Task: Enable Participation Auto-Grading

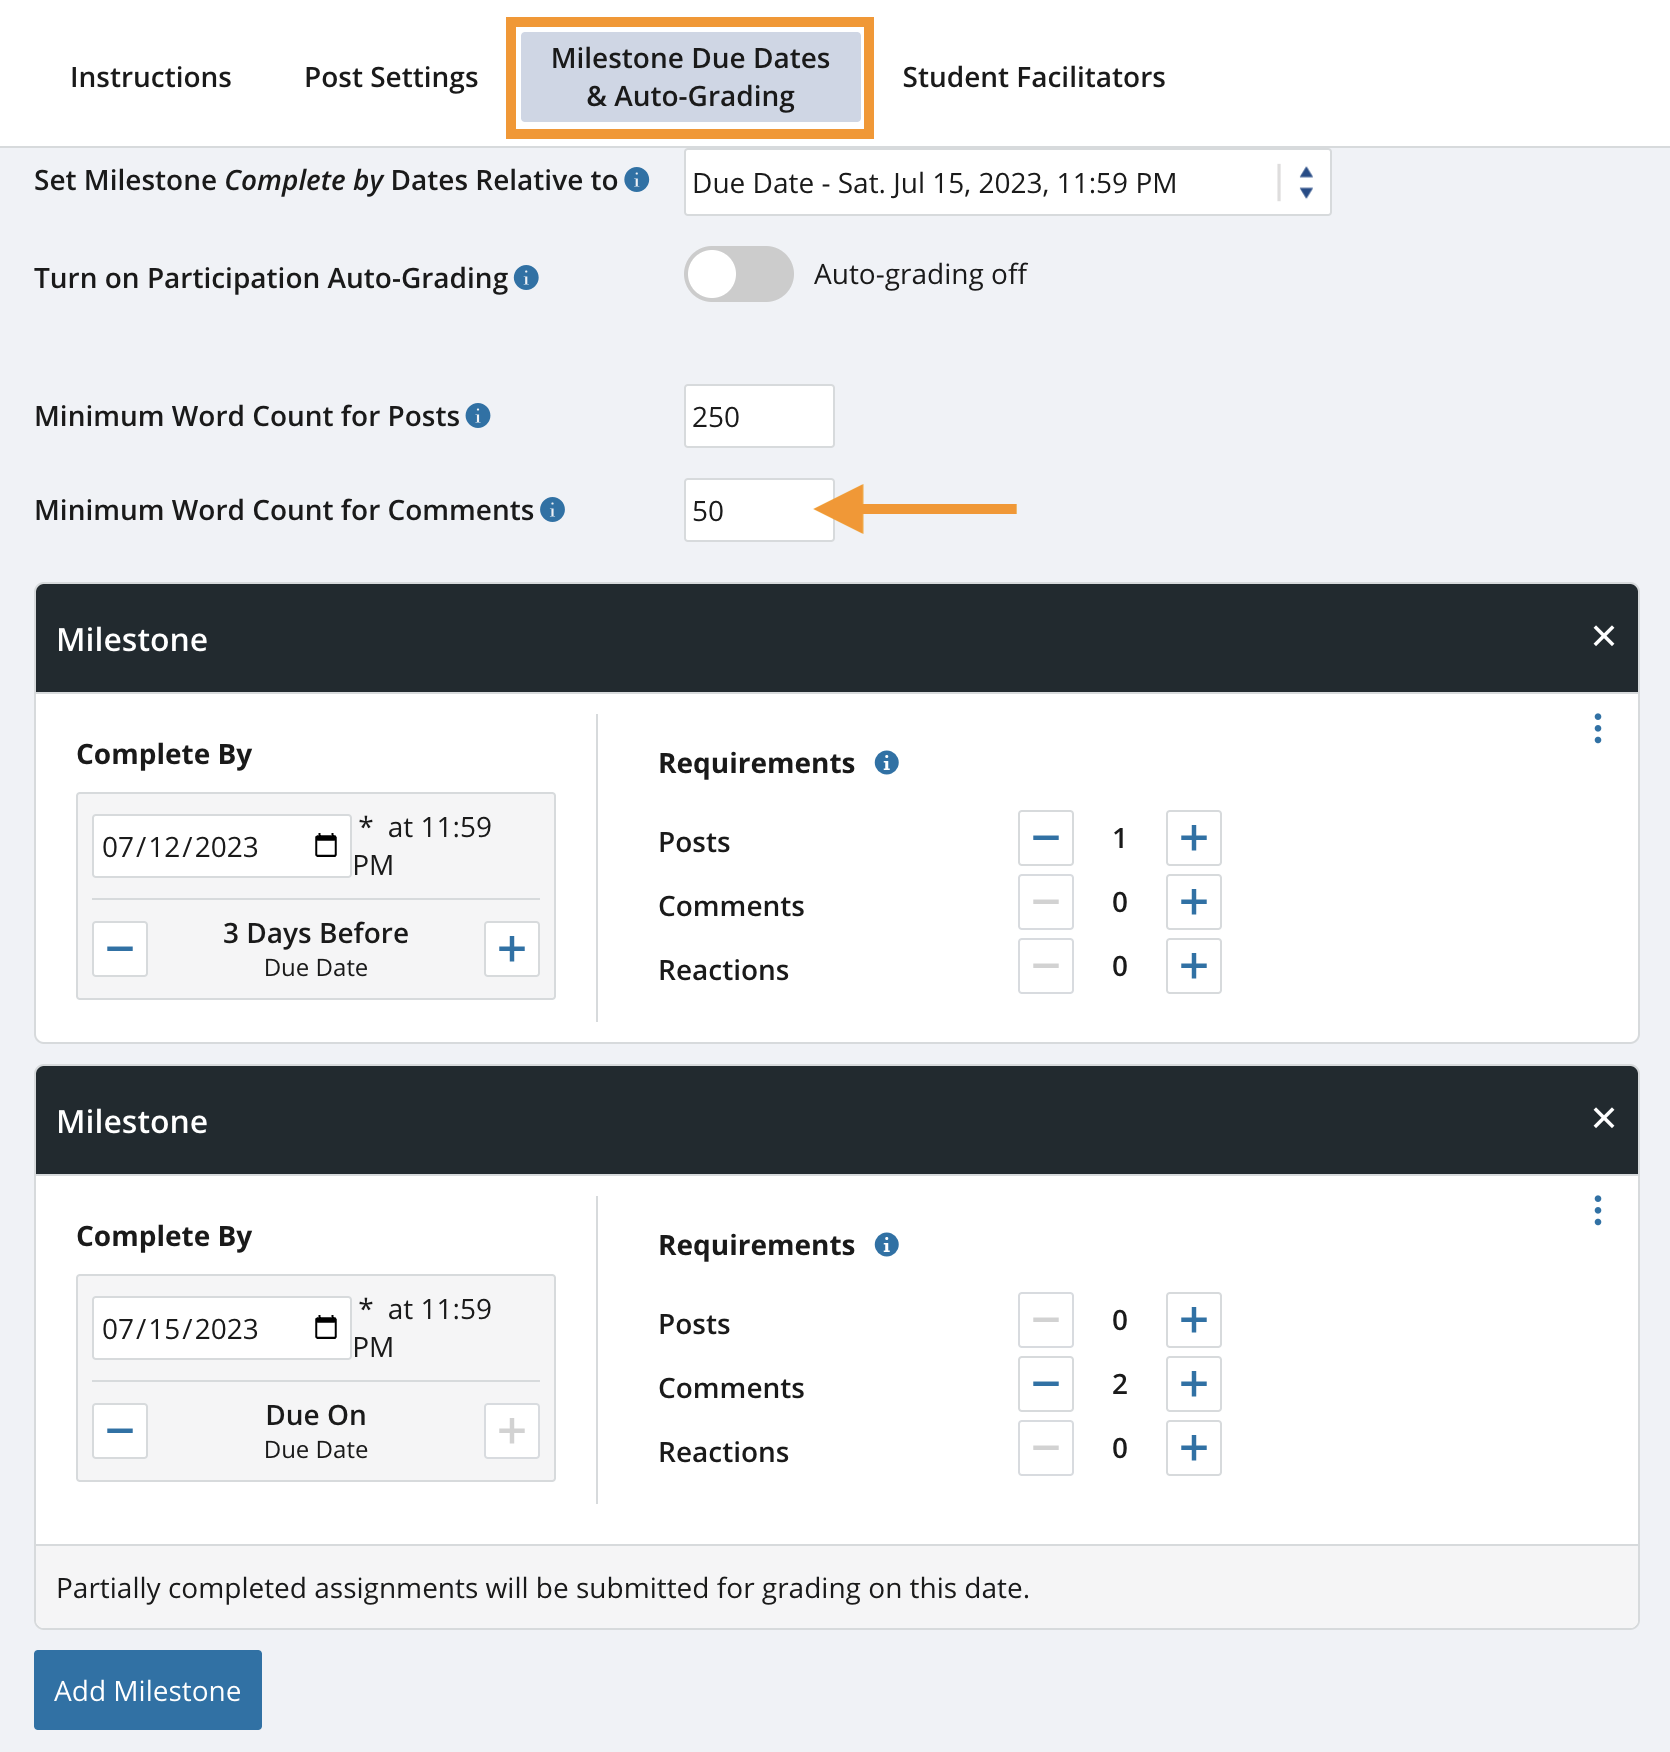Action: coord(738,274)
